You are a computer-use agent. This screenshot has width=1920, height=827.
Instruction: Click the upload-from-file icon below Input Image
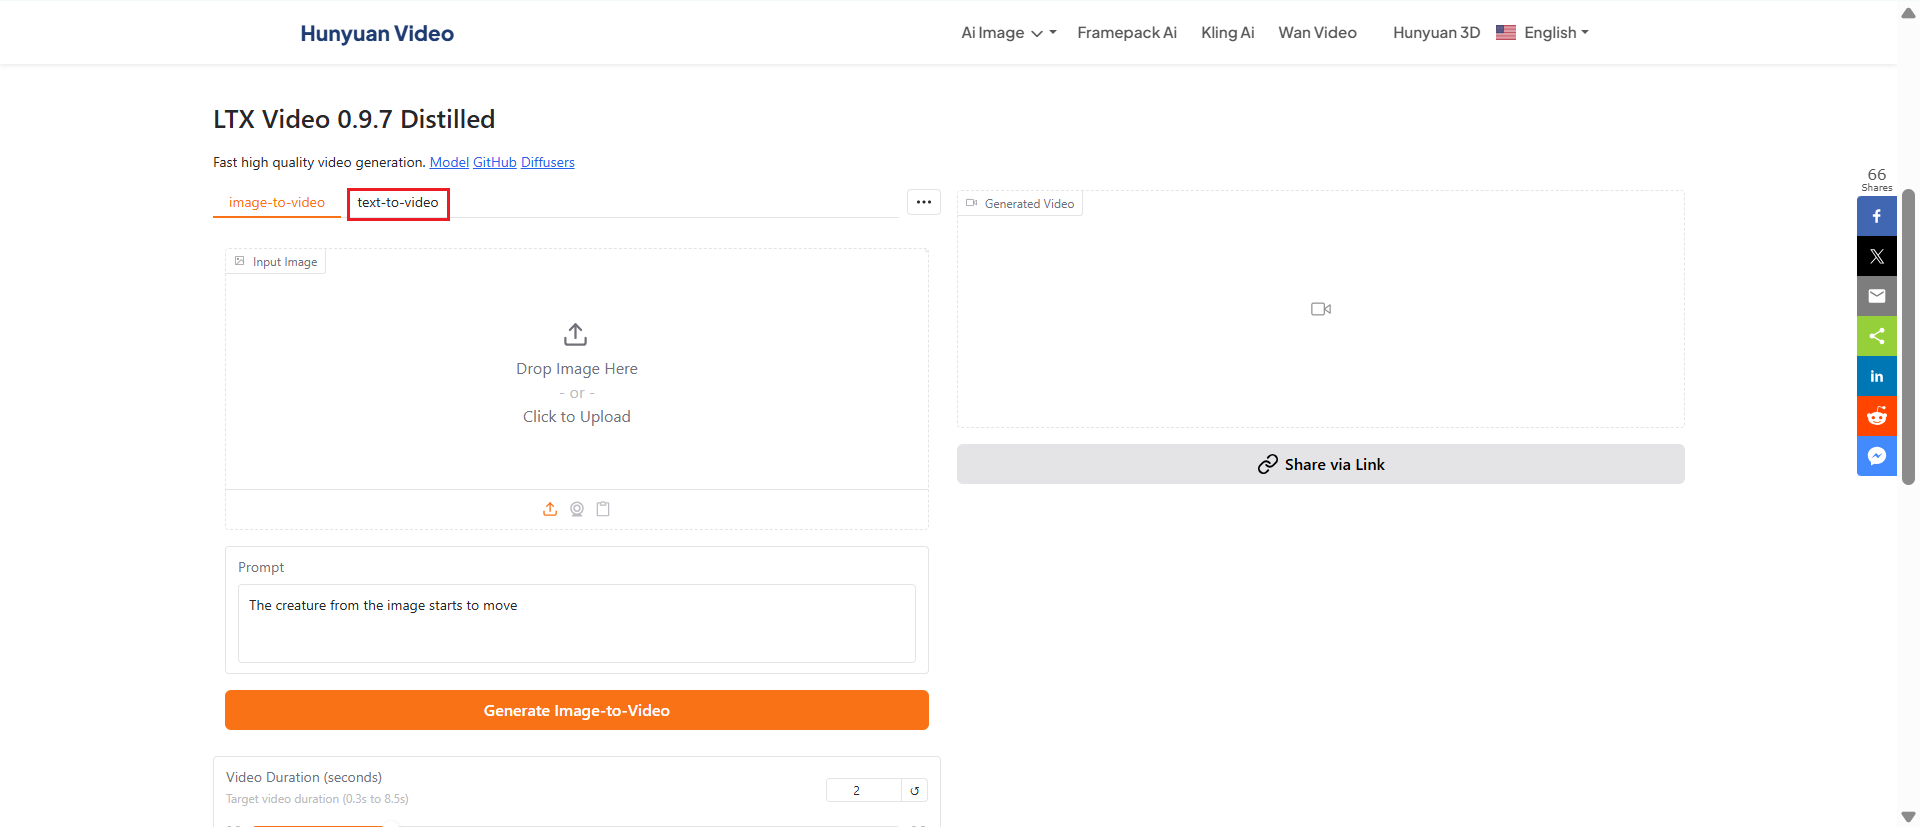[550, 509]
